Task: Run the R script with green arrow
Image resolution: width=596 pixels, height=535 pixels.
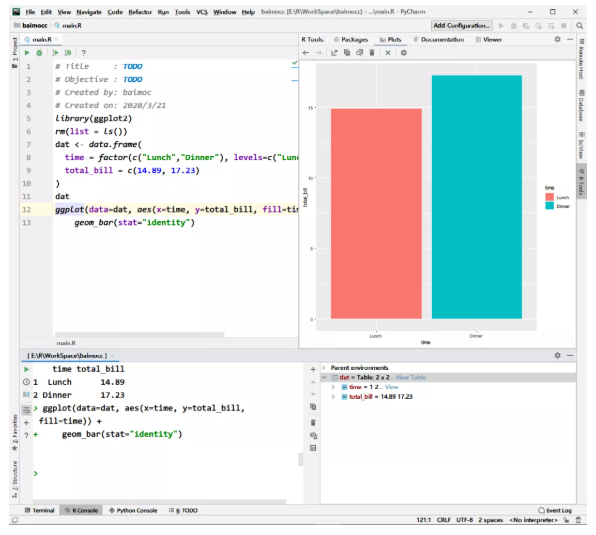Action: [27, 53]
